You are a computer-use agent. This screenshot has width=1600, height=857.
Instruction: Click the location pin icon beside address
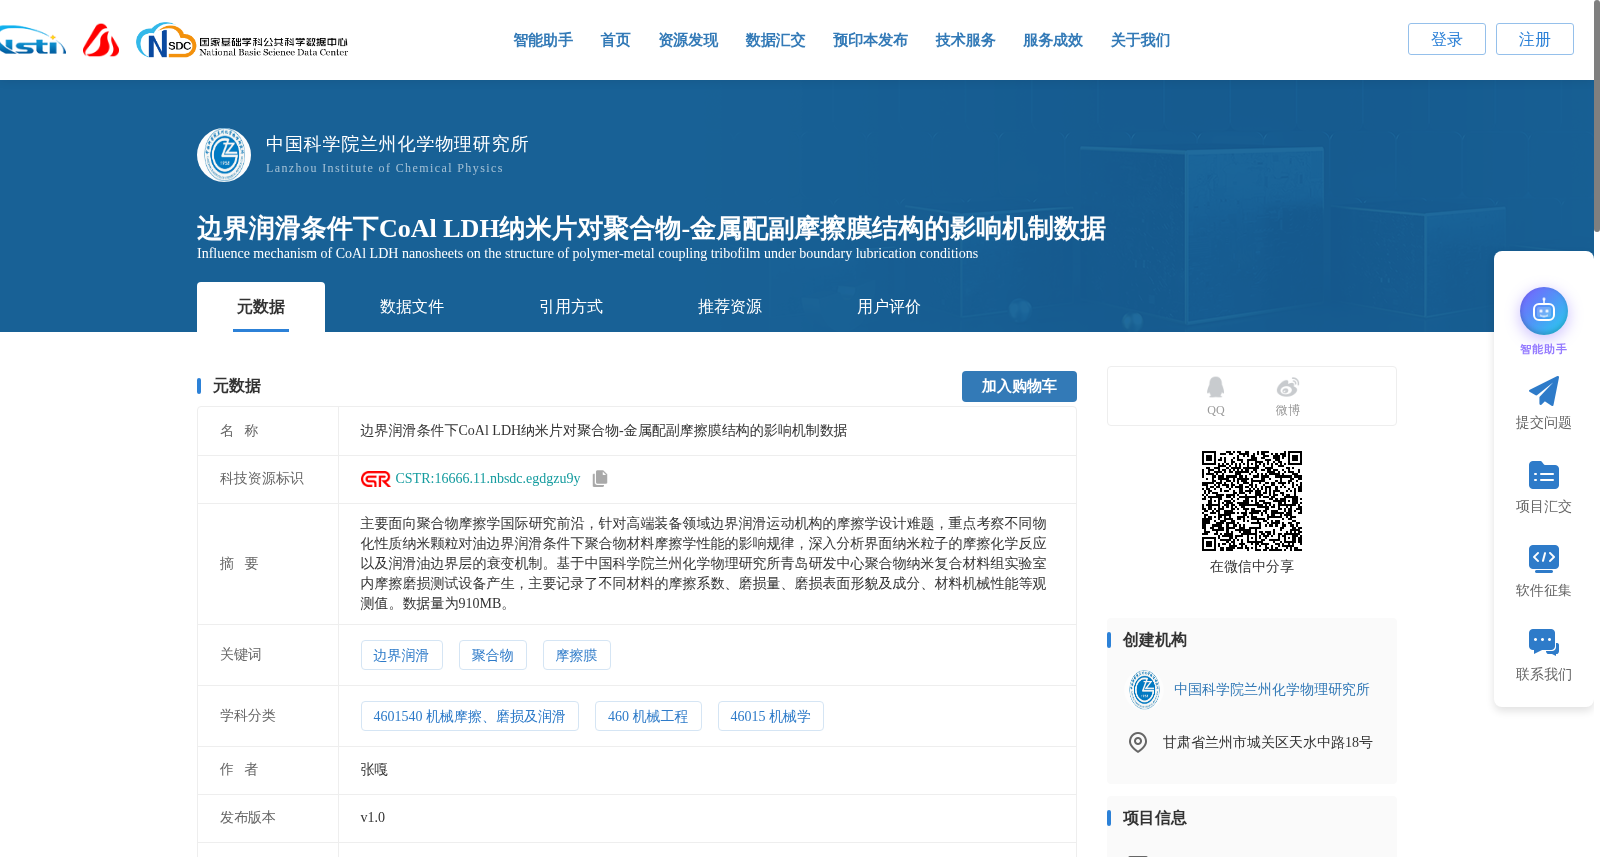click(1138, 742)
